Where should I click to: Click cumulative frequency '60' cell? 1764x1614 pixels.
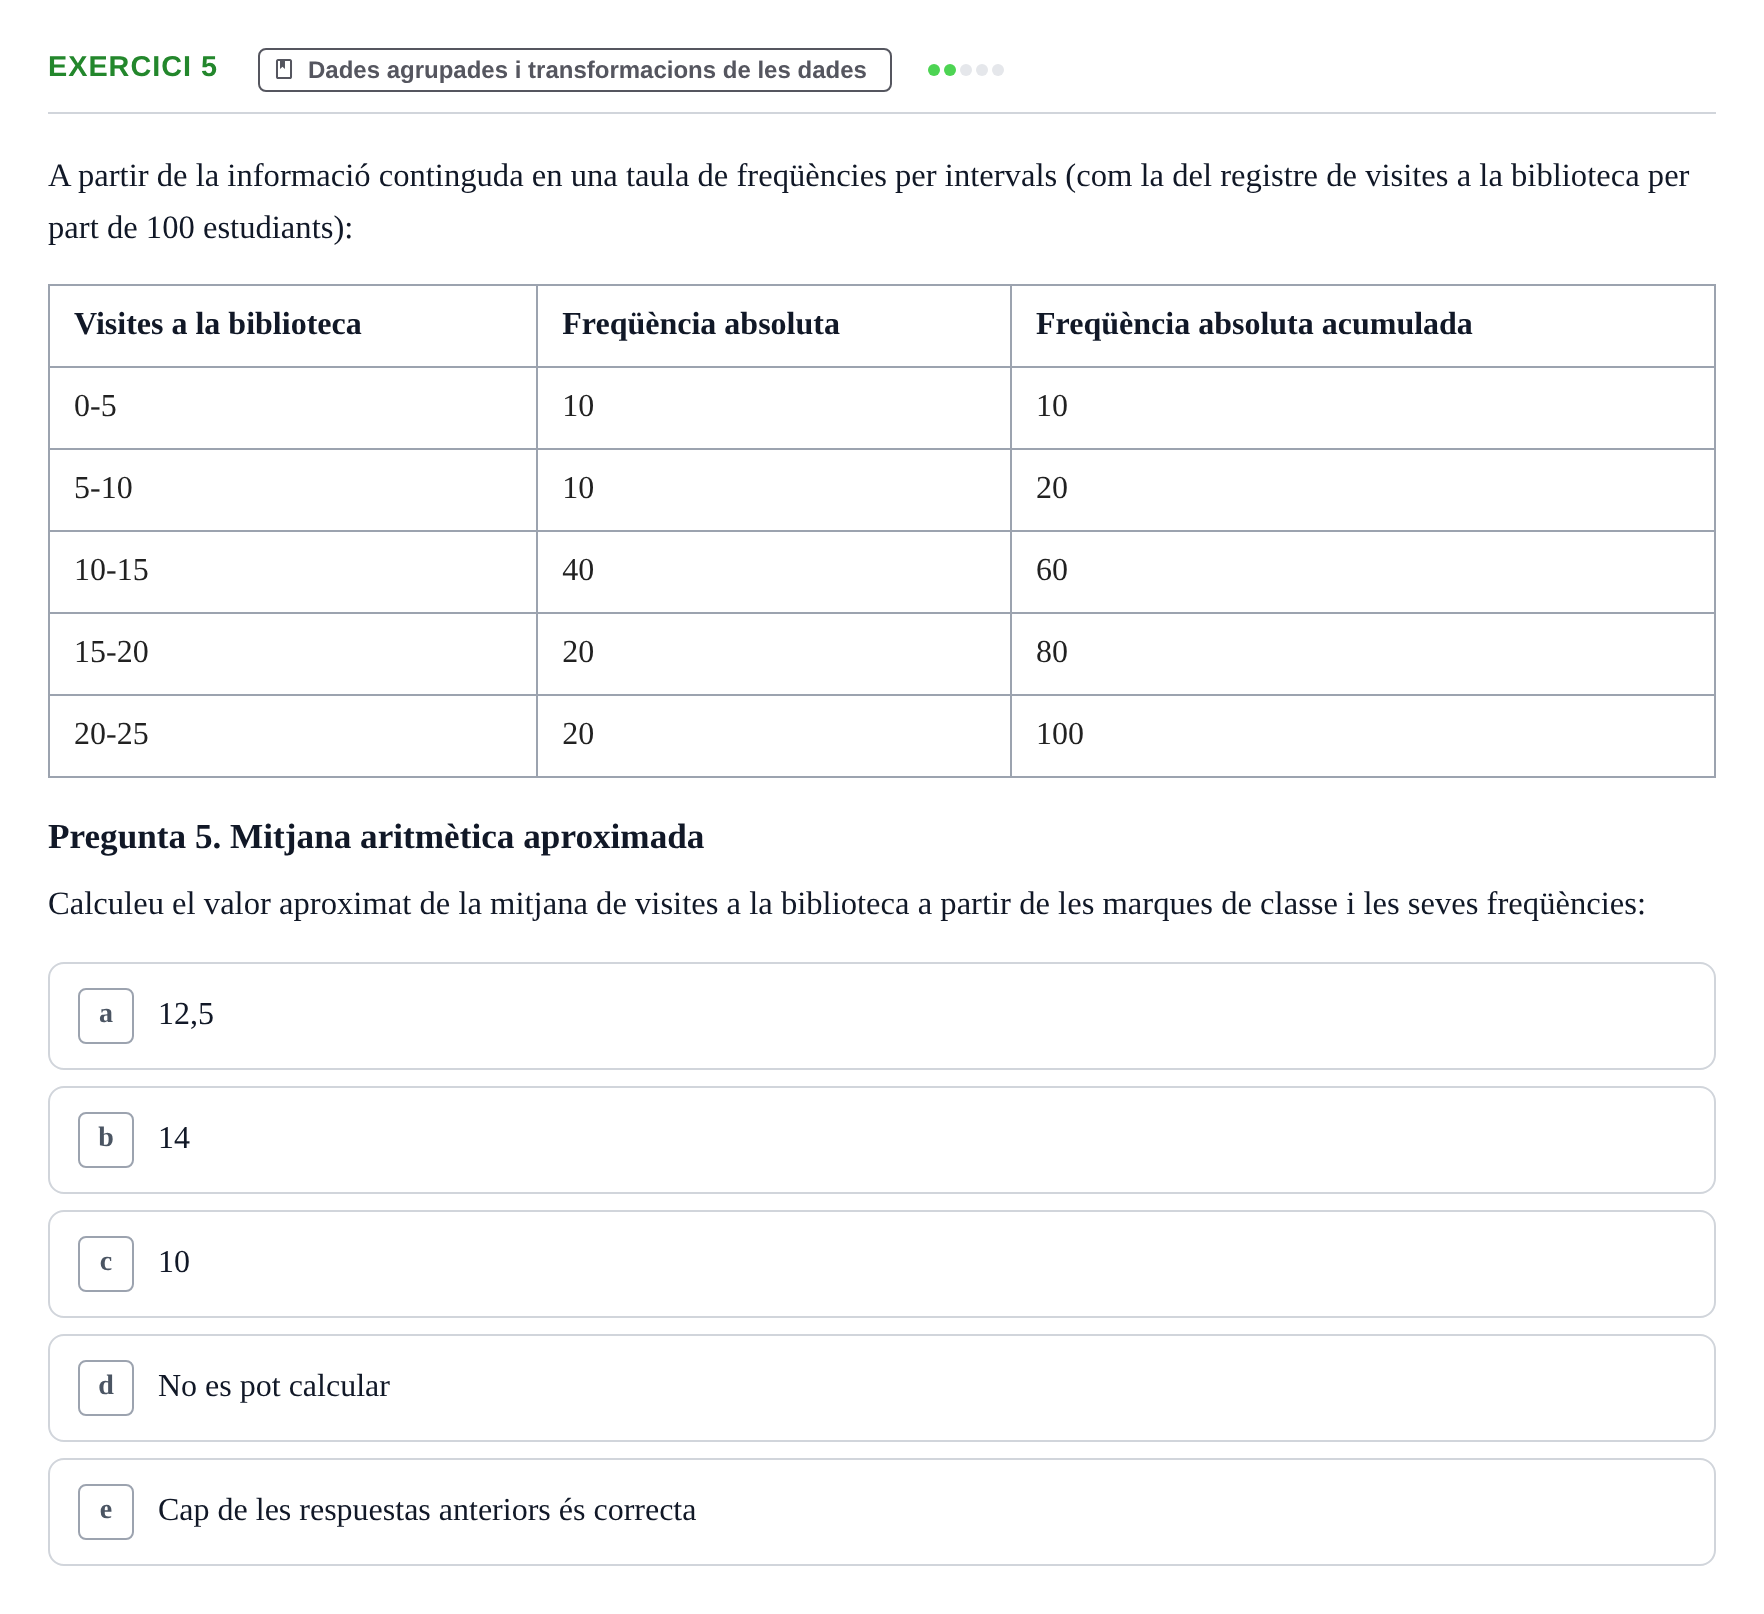[1363, 572]
